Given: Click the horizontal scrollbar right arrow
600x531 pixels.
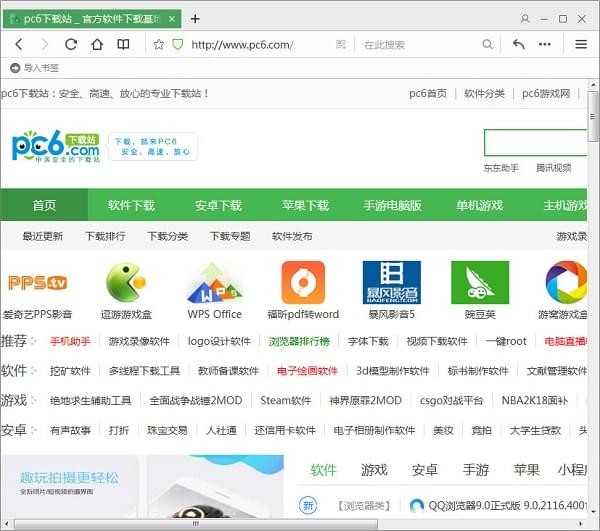Looking at the screenshot, I should pyautogui.click(x=580, y=523).
